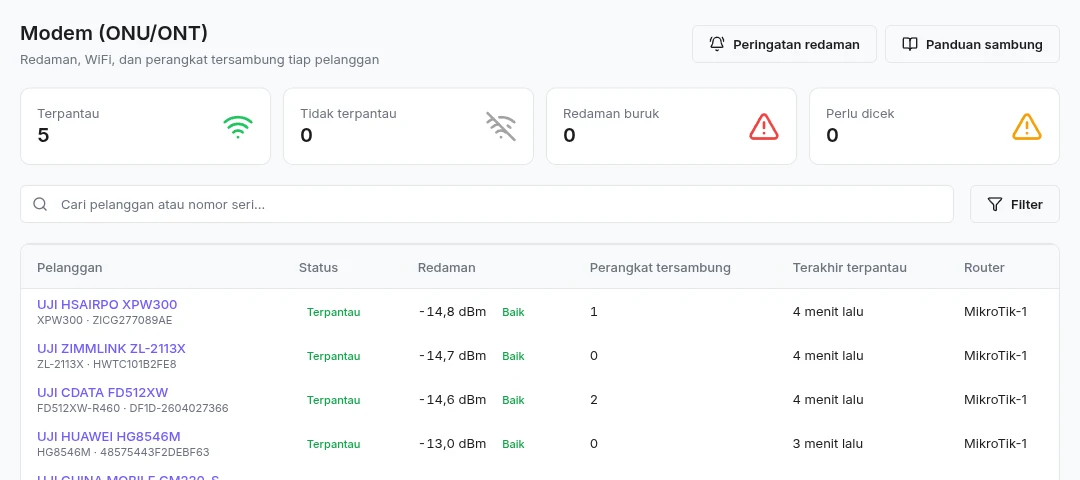1080x480 pixels.
Task: Click serial text XPW300 · ZICG277089AE
Action: click(105, 320)
